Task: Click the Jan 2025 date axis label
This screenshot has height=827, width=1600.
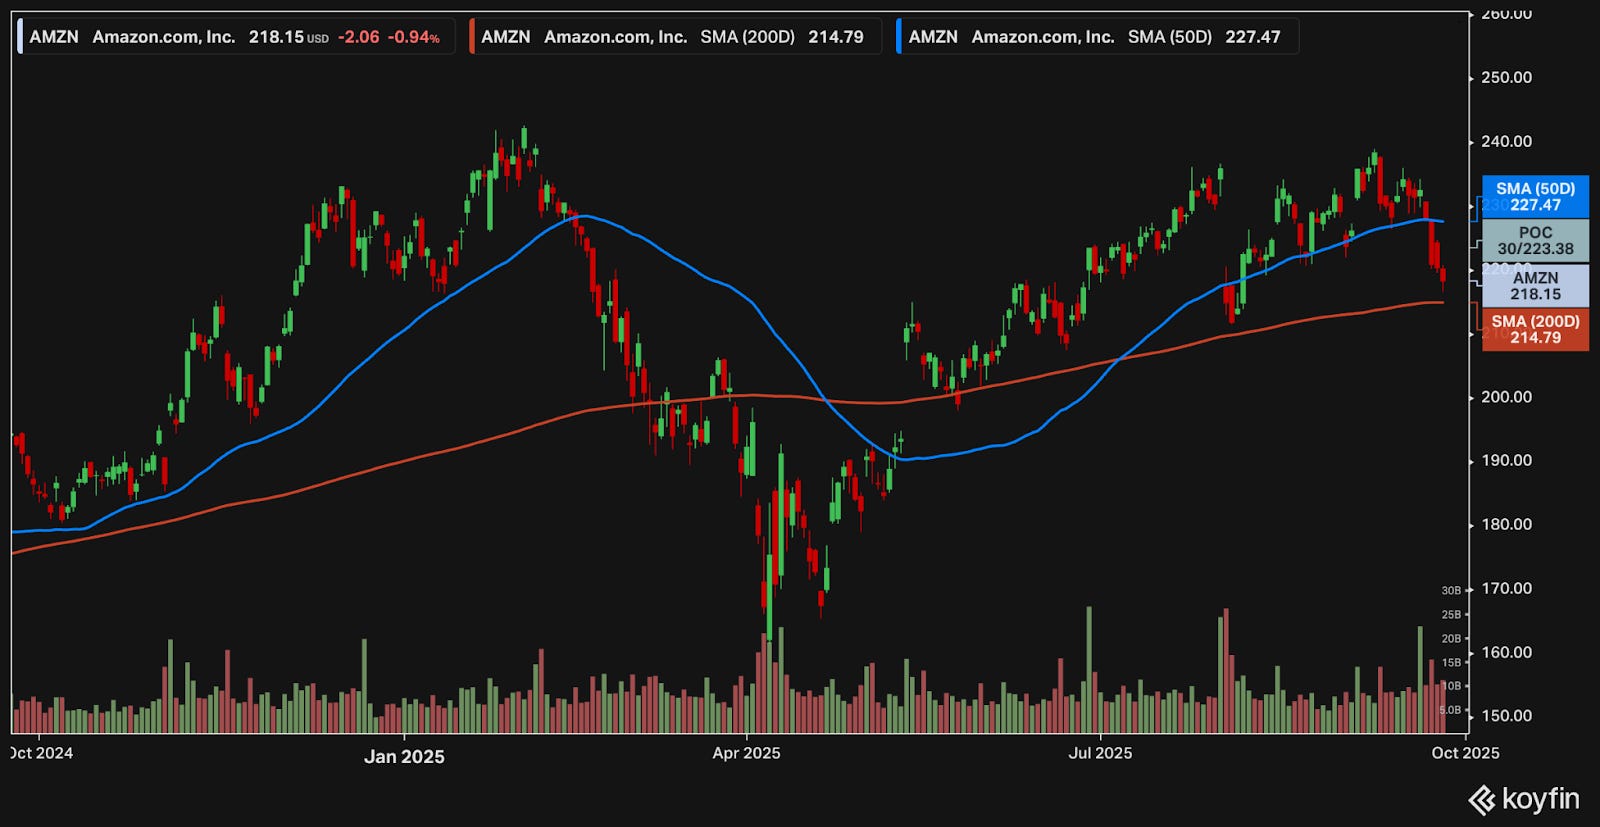Action: point(404,757)
